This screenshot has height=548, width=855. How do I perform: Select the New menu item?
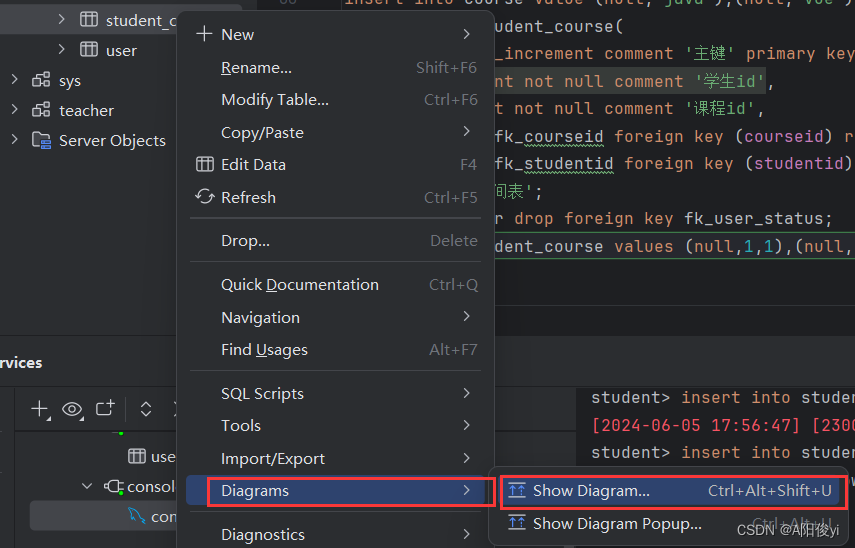pyautogui.click(x=335, y=34)
